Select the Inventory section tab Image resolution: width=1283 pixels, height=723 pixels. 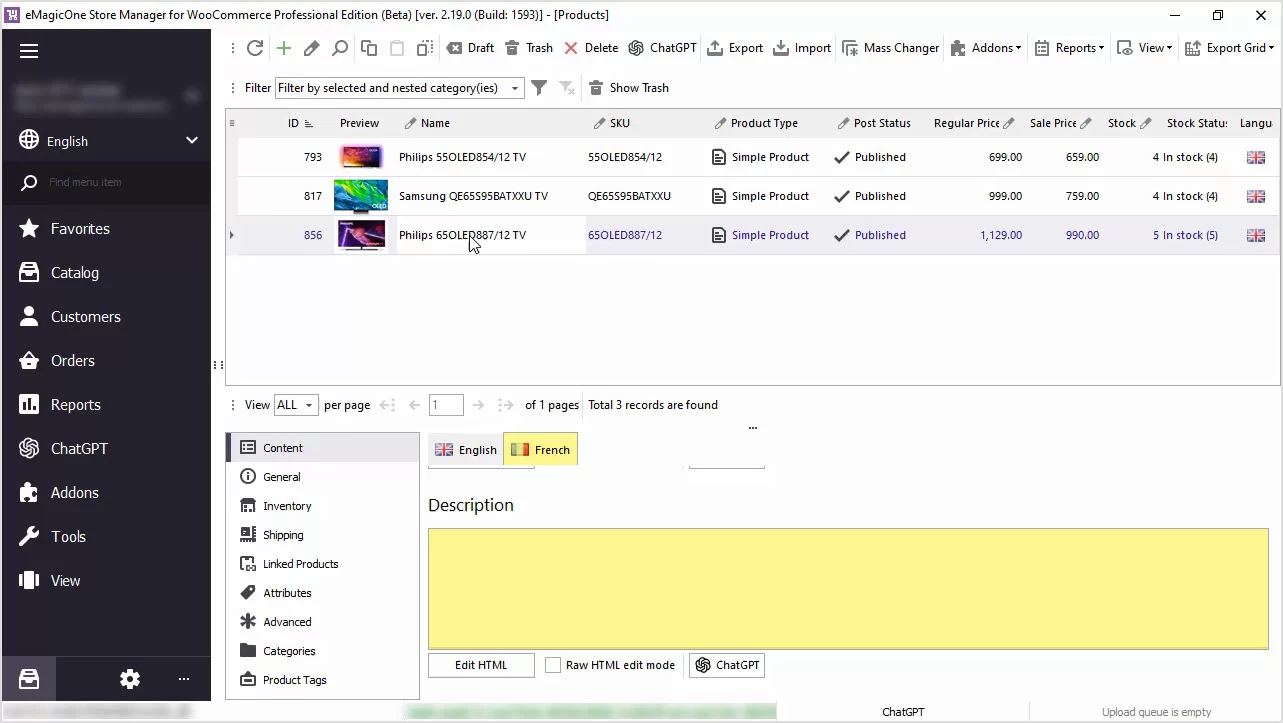coord(287,506)
